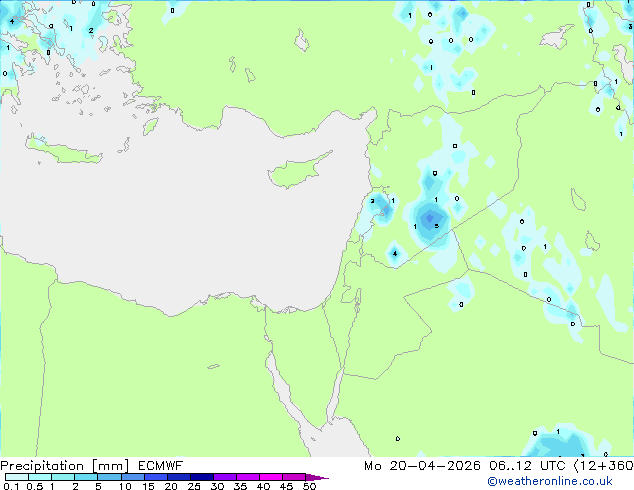
Task: Click the '25' legend scale label
Action: (194, 486)
